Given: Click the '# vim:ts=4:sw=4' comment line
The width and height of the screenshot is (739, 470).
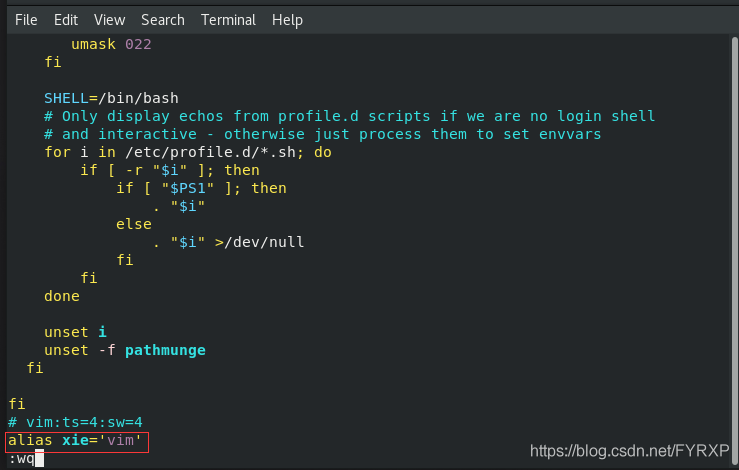Looking at the screenshot, I should click(x=75, y=422).
